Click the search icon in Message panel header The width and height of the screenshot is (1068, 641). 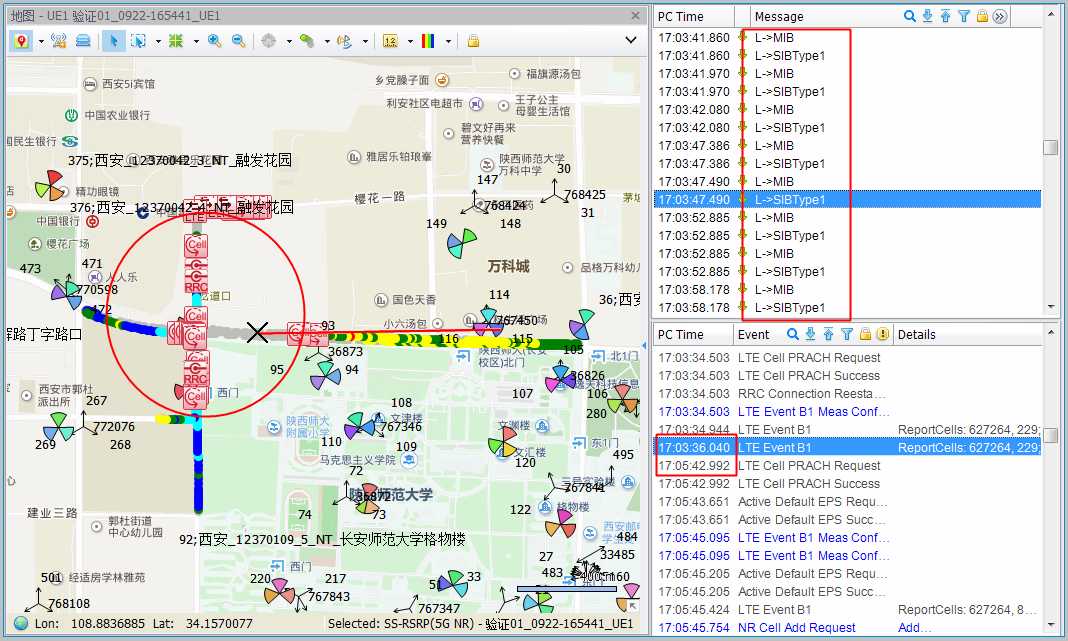pyautogui.click(x=910, y=16)
